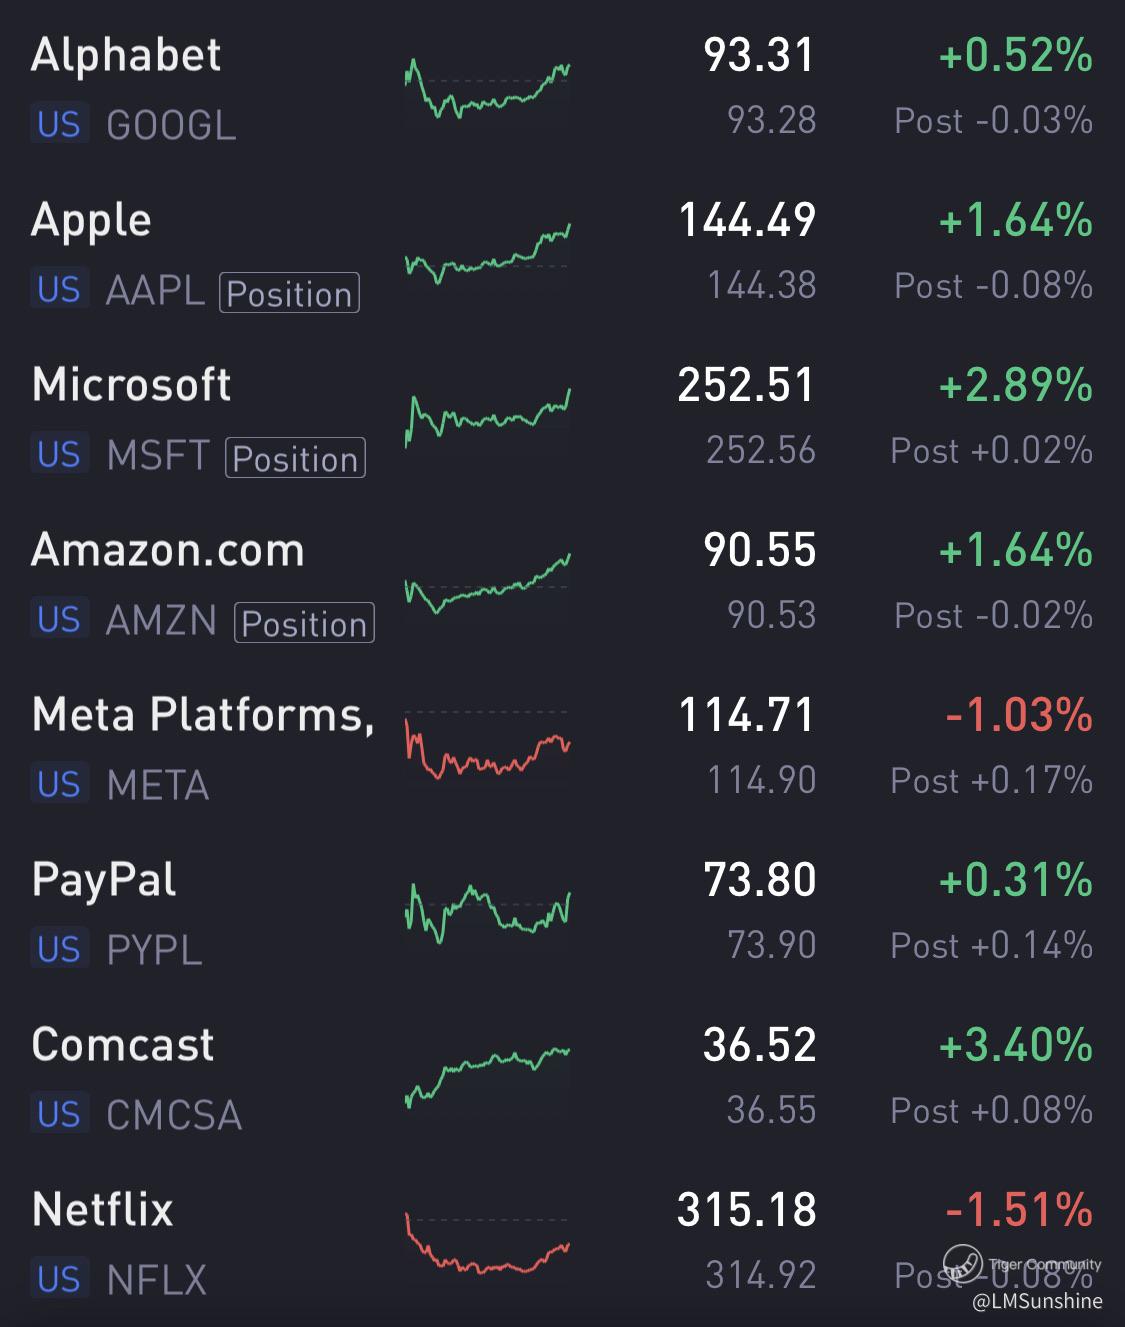The height and width of the screenshot is (1327, 1125).
Task: Tap the US market badge beside GOOGL
Action: pyautogui.click(x=59, y=124)
